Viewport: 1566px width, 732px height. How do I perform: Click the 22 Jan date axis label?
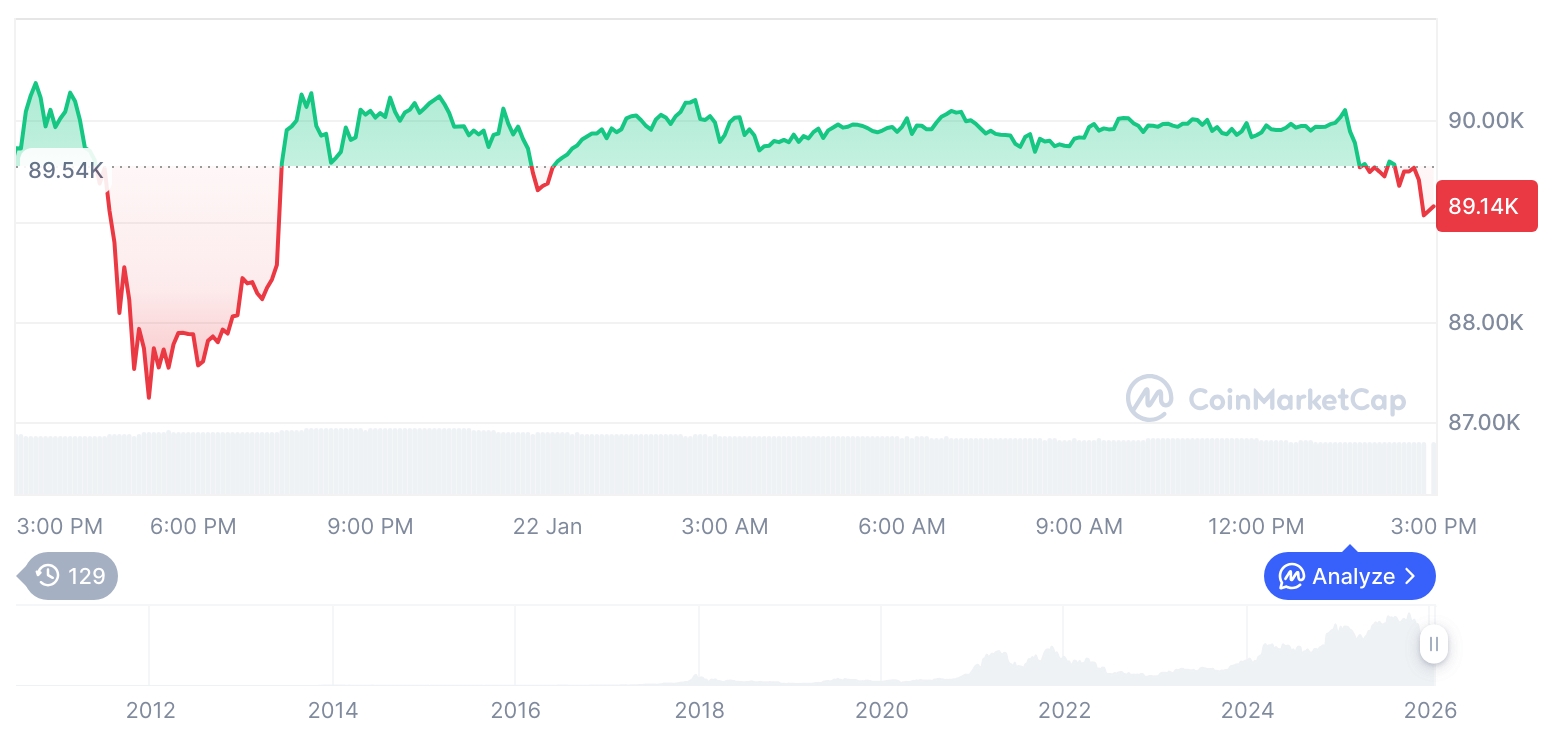coord(547,526)
